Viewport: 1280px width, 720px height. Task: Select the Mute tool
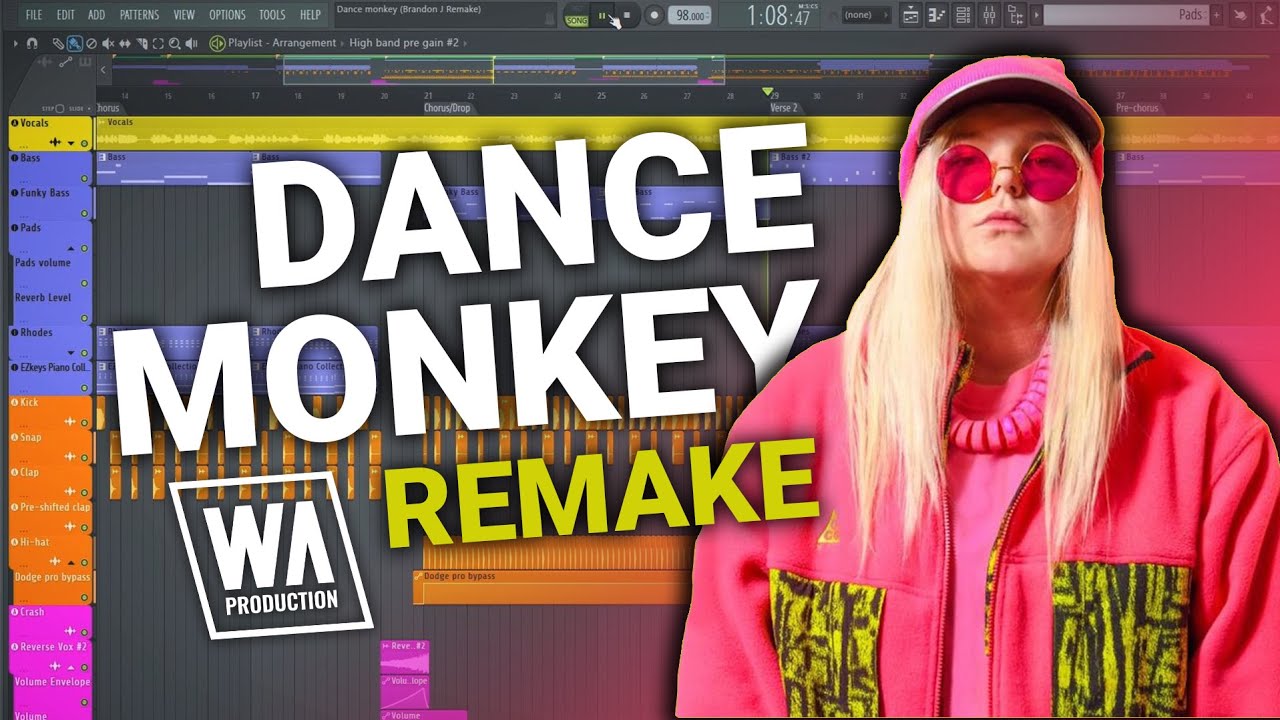tap(108, 44)
